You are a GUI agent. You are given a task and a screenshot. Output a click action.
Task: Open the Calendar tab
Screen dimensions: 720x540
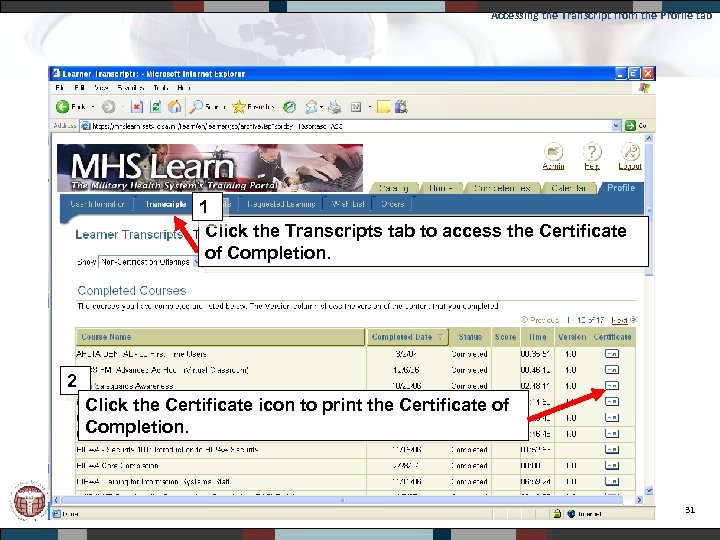[567, 188]
